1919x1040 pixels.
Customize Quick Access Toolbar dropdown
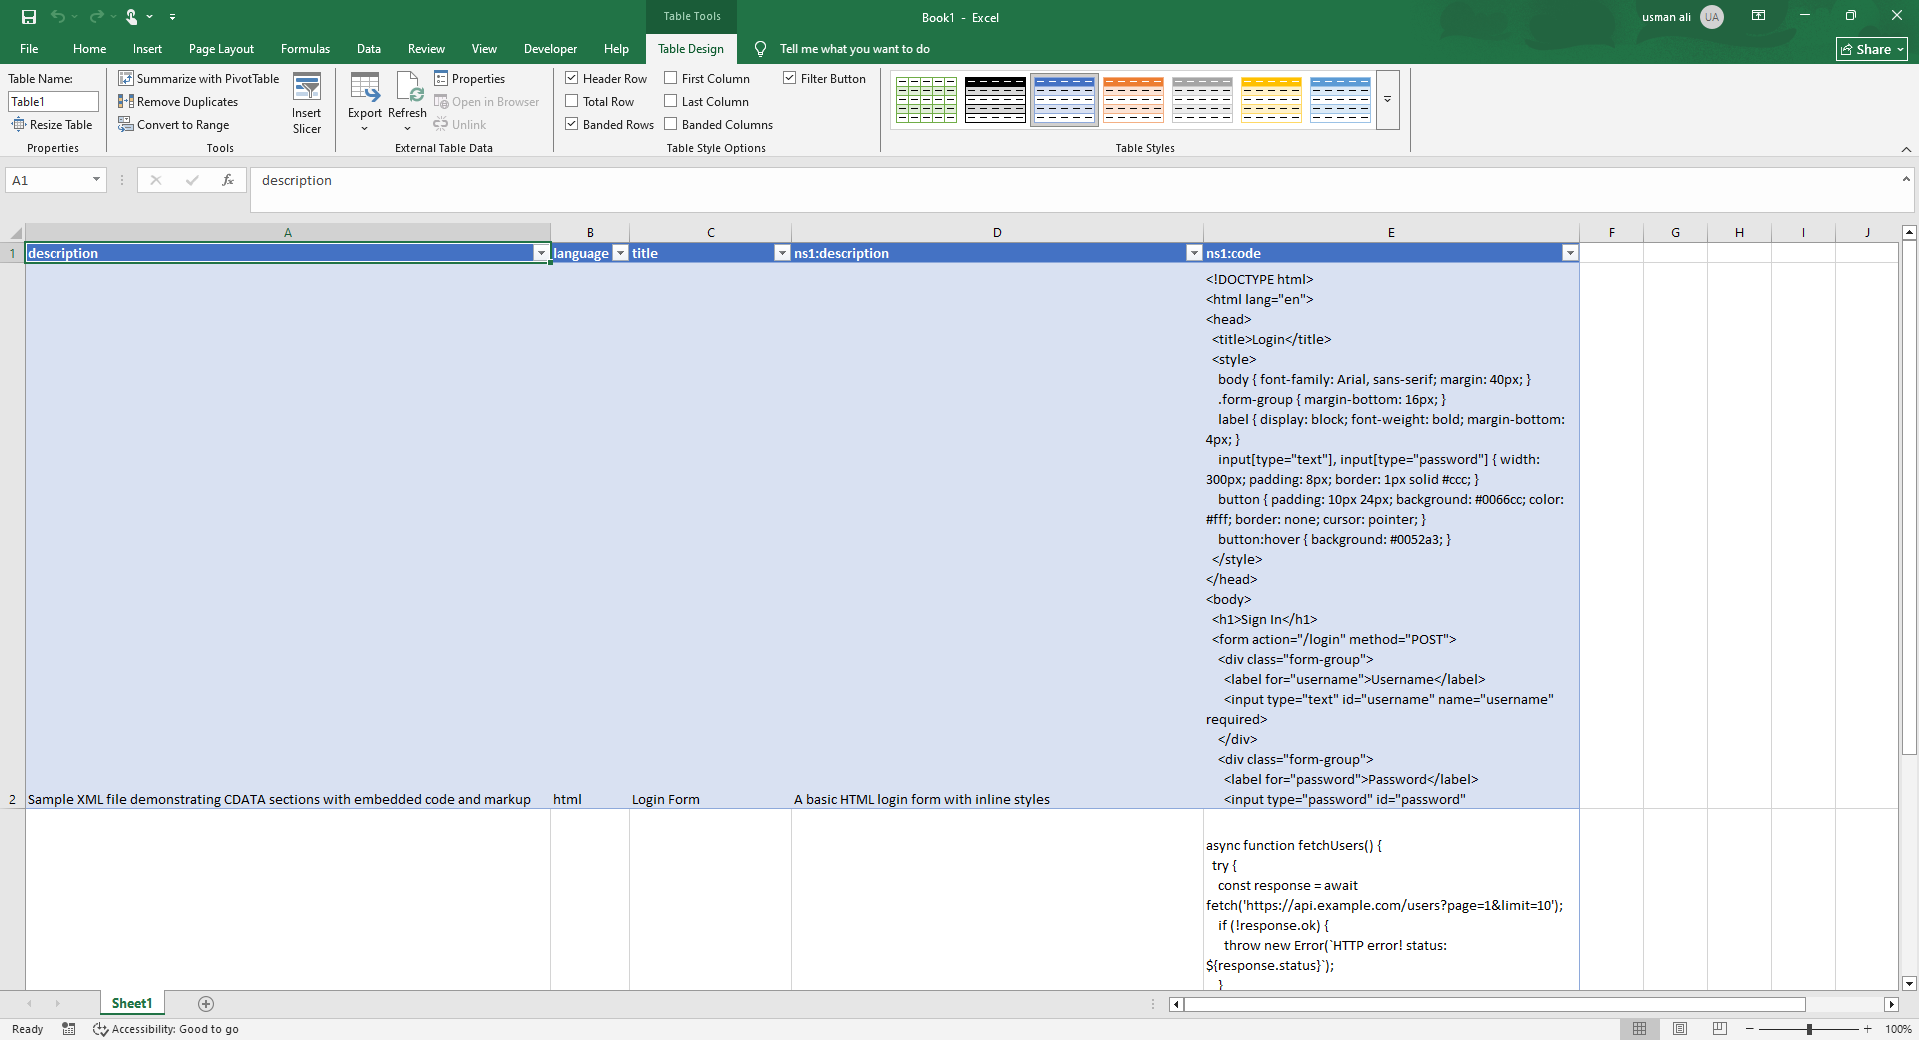(x=173, y=17)
